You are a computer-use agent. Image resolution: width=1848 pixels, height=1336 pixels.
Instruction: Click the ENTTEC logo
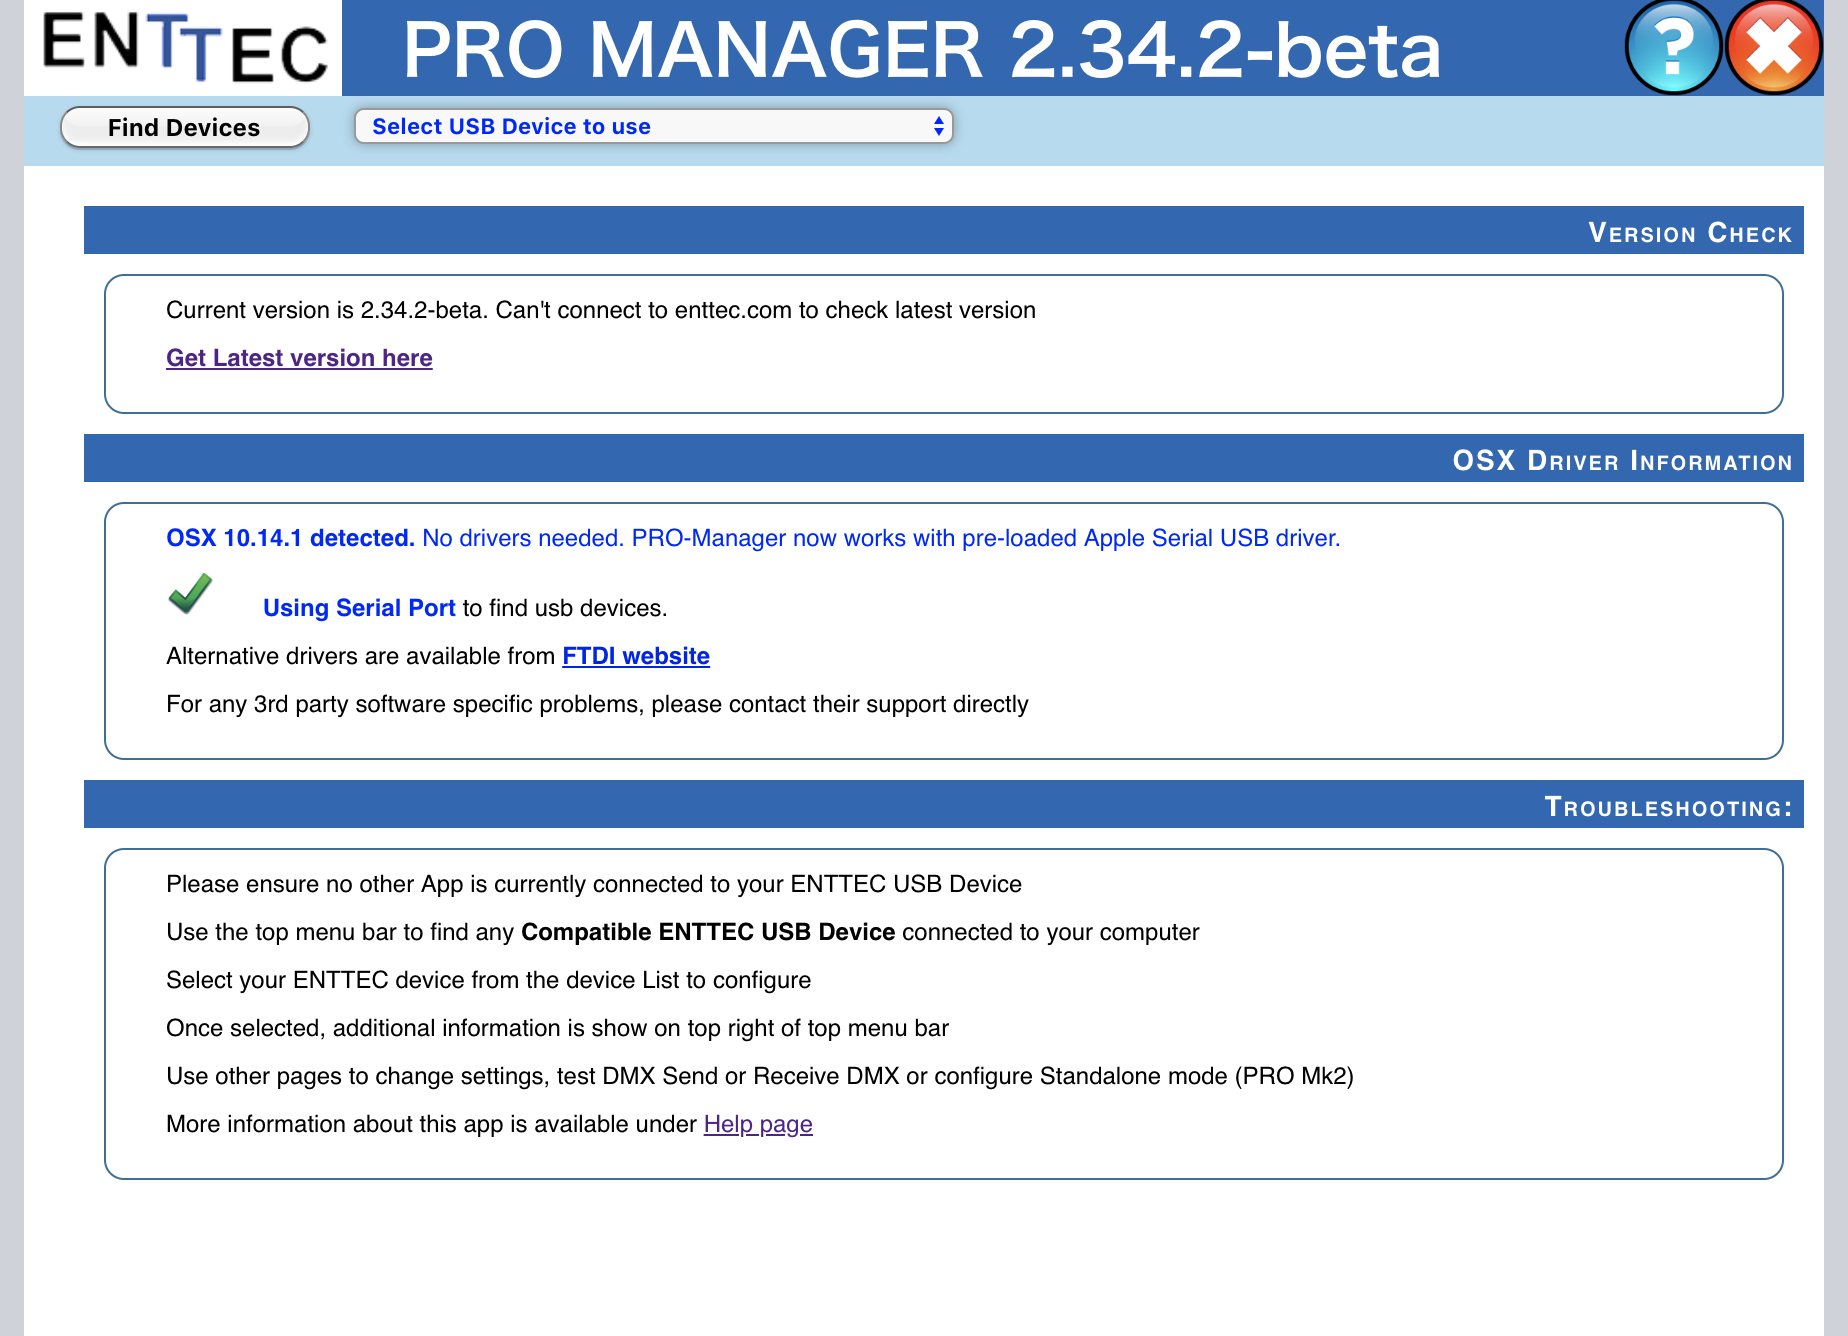pyautogui.click(x=184, y=47)
